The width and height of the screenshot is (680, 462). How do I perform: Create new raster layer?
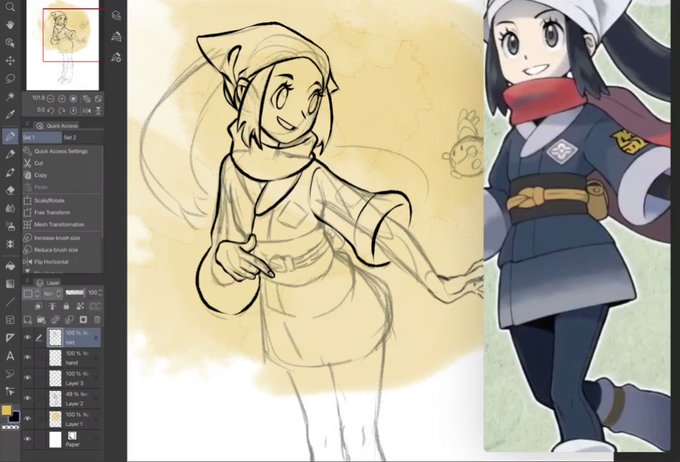tap(27, 320)
